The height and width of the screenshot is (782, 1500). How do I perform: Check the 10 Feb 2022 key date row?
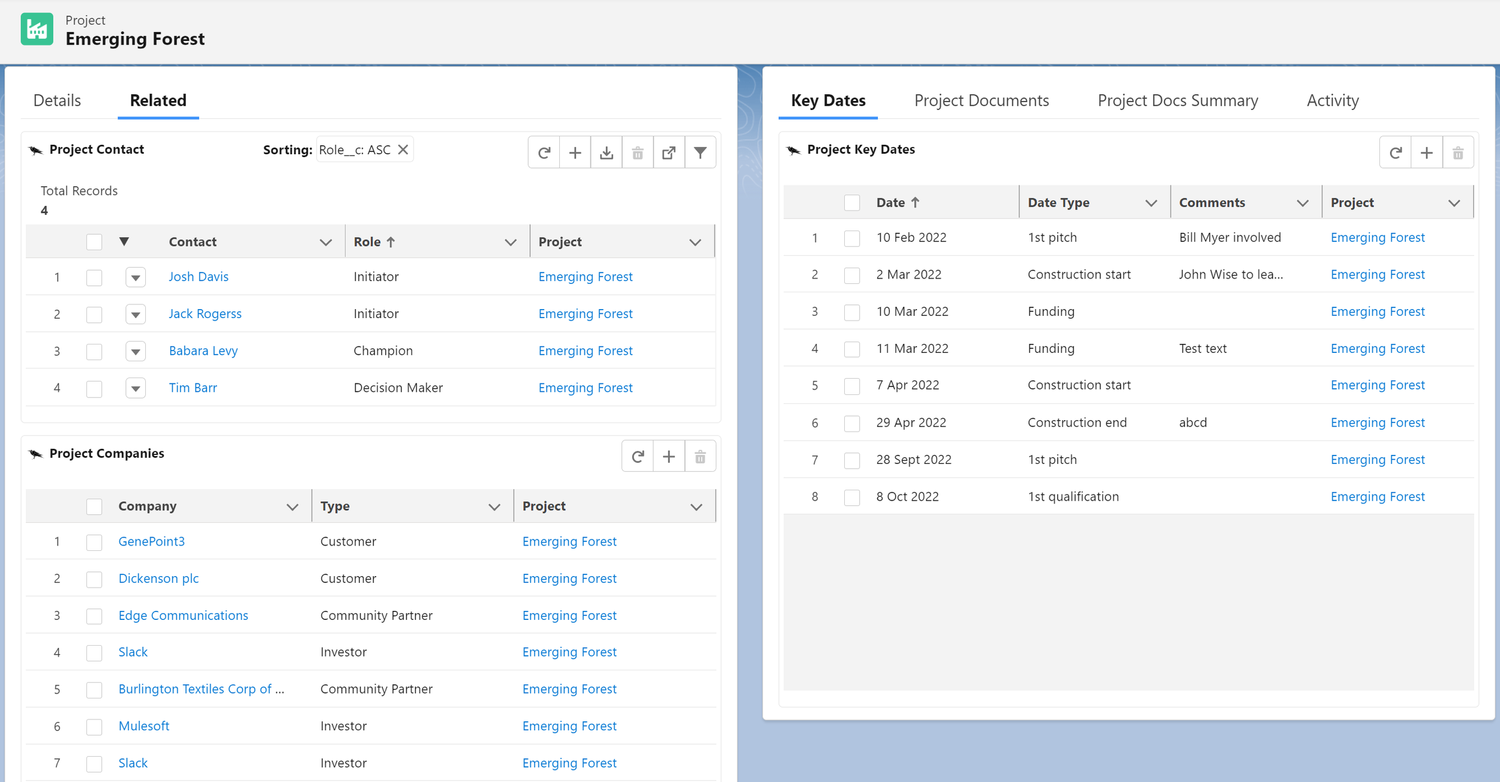pyautogui.click(x=852, y=238)
